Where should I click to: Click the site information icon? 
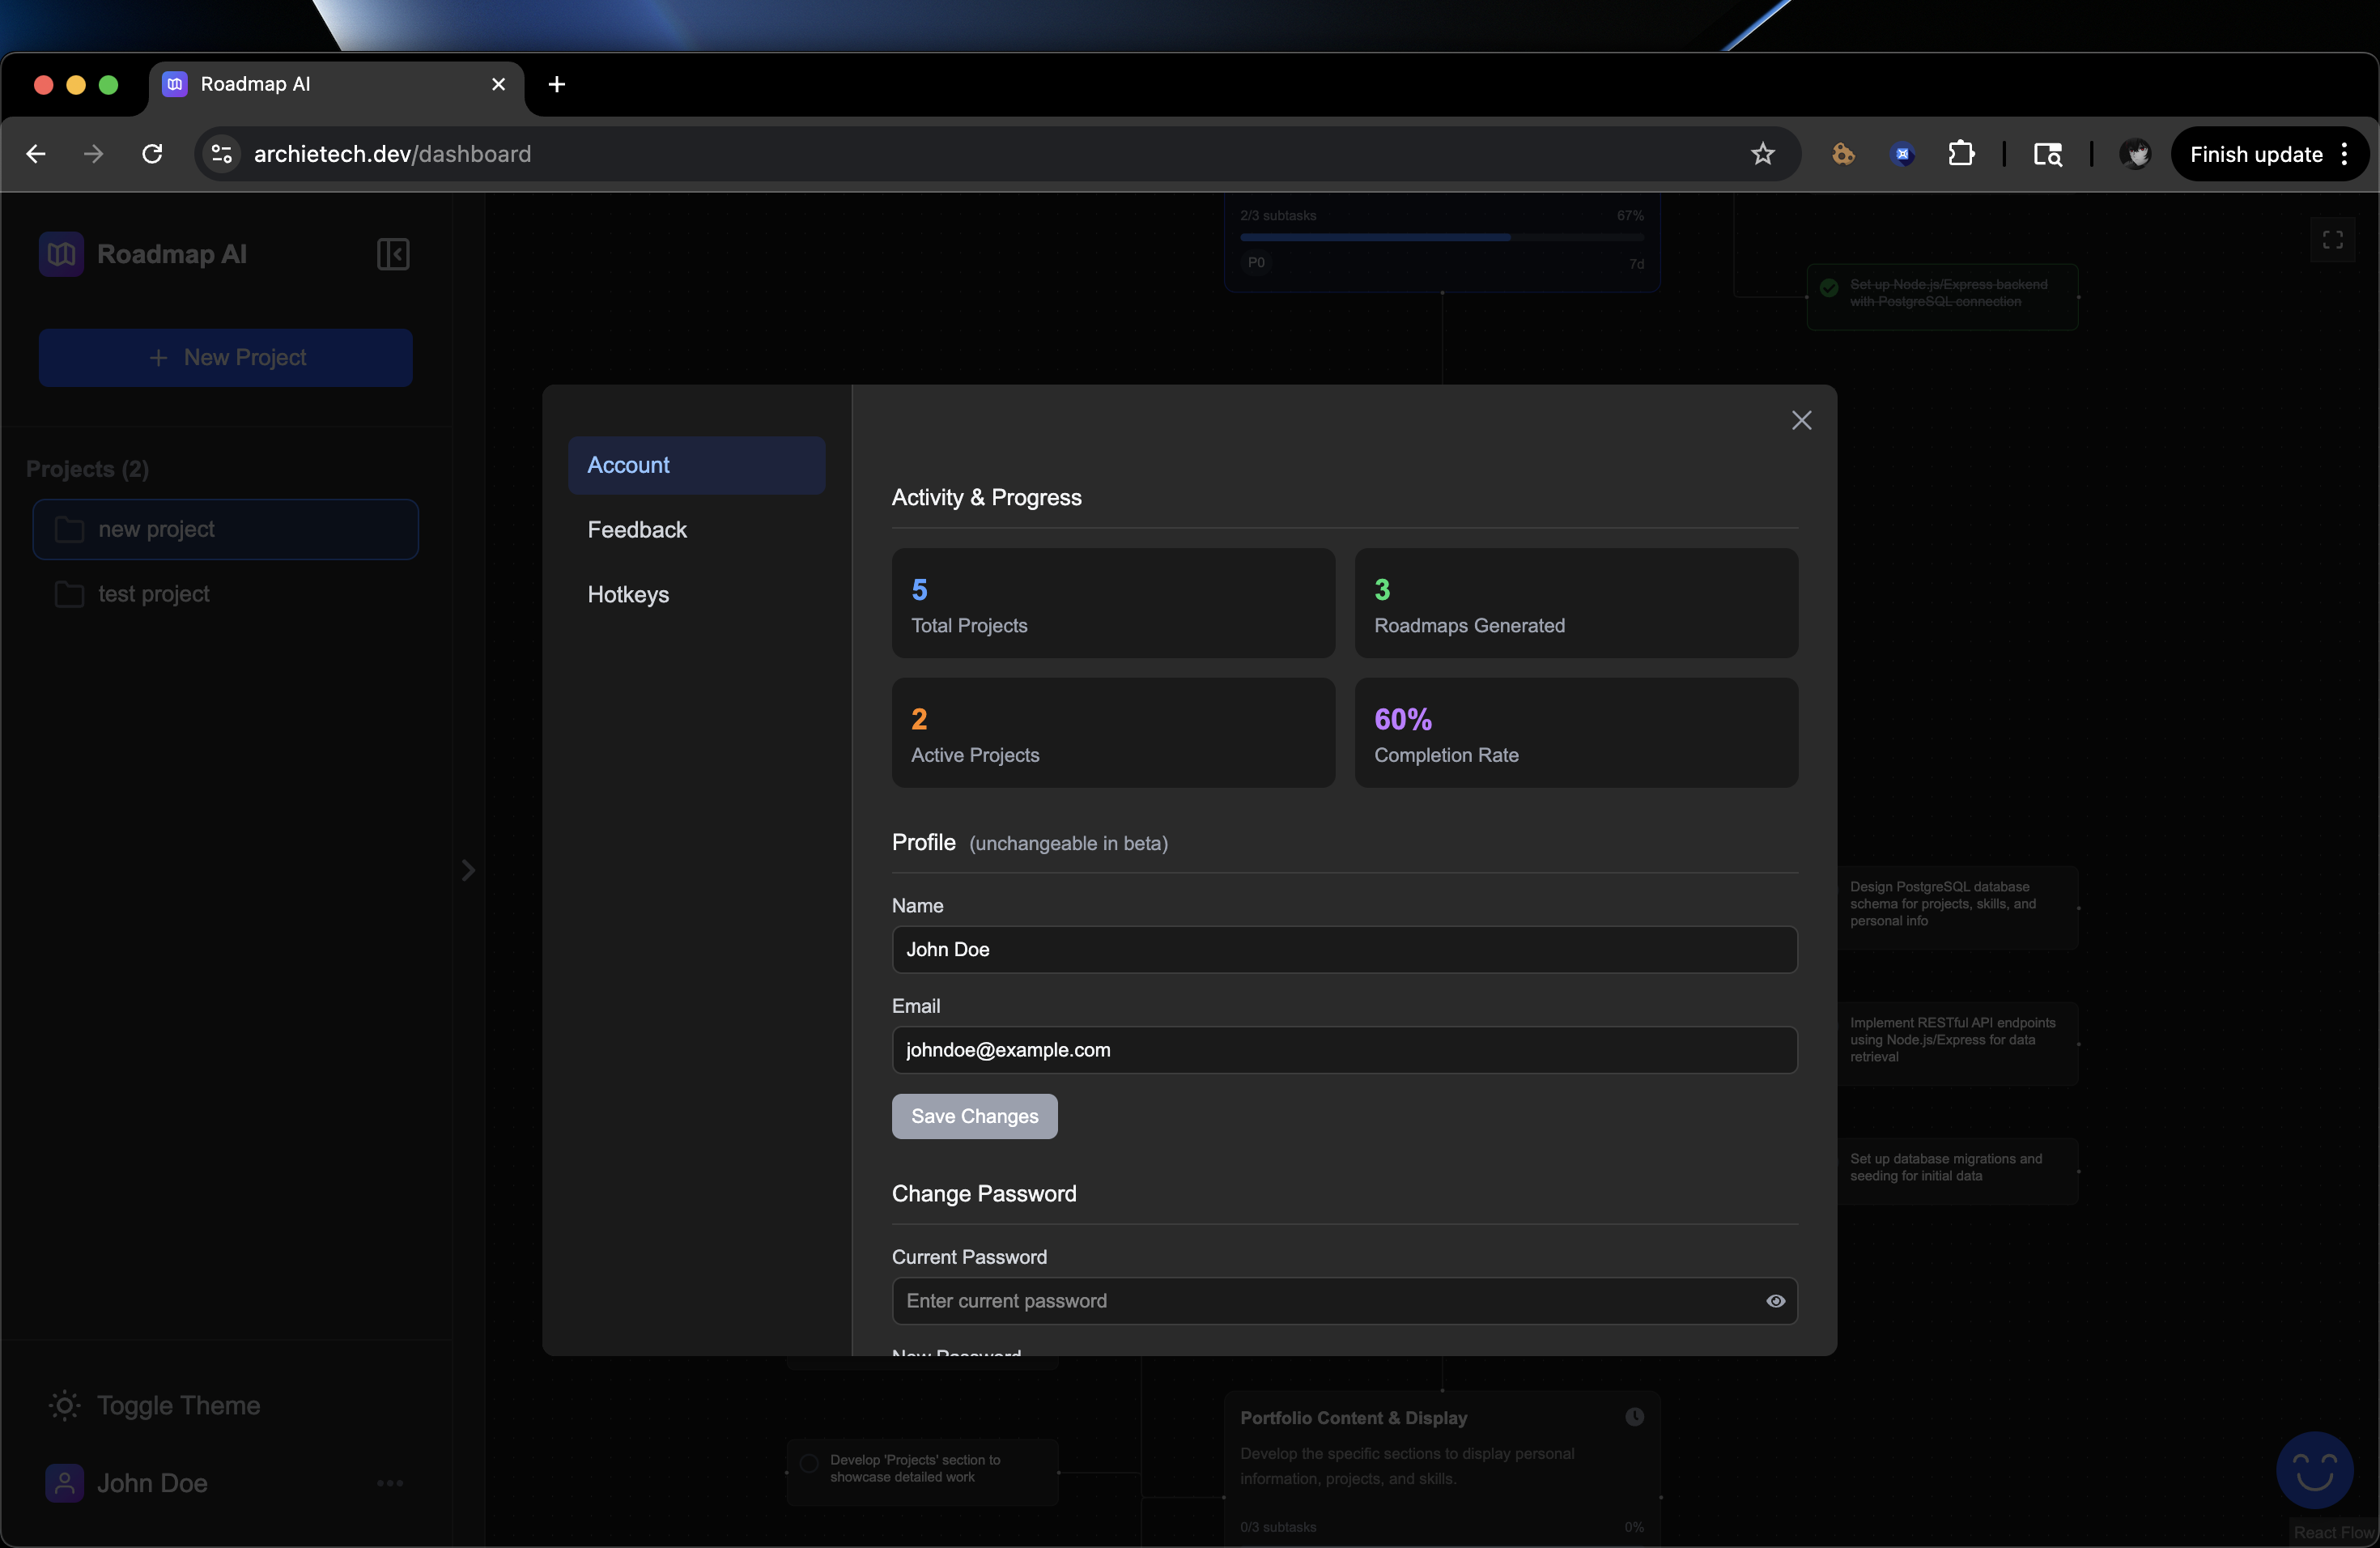pyautogui.click(x=222, y=154)
